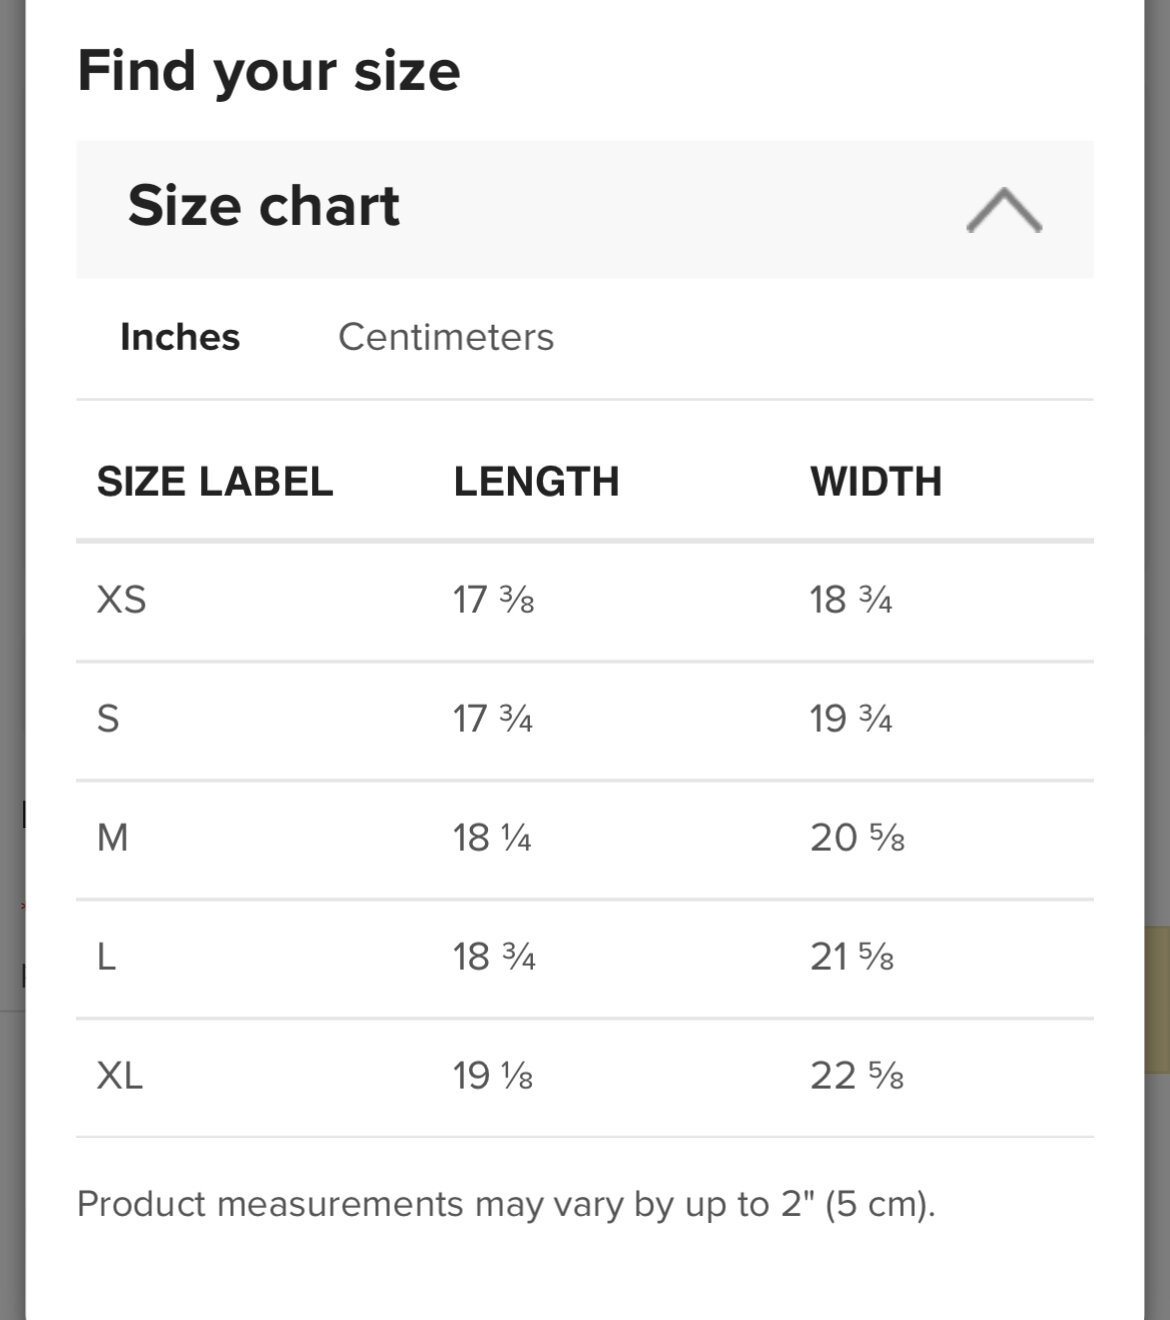Click the M width value 20 ⅝
Image resolution: width=1170 pixels, height=1320 pixels.
coord(857,837)
